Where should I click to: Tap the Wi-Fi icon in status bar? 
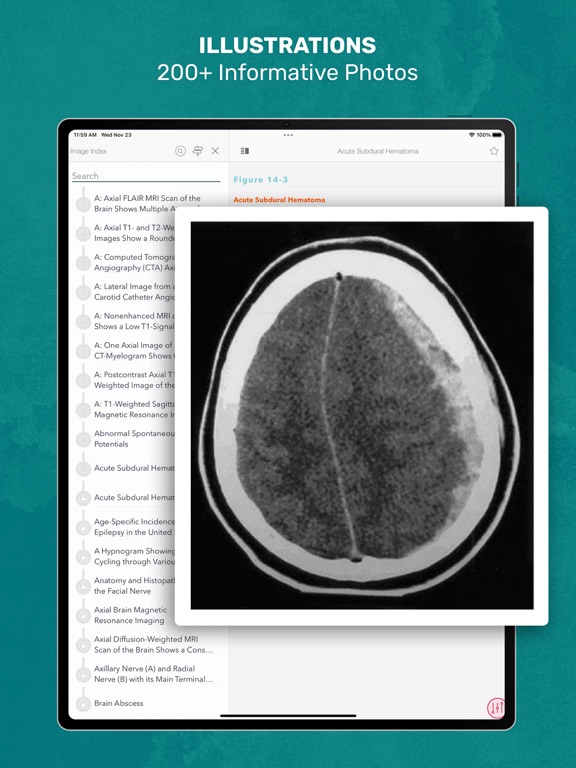pos(472,135)
